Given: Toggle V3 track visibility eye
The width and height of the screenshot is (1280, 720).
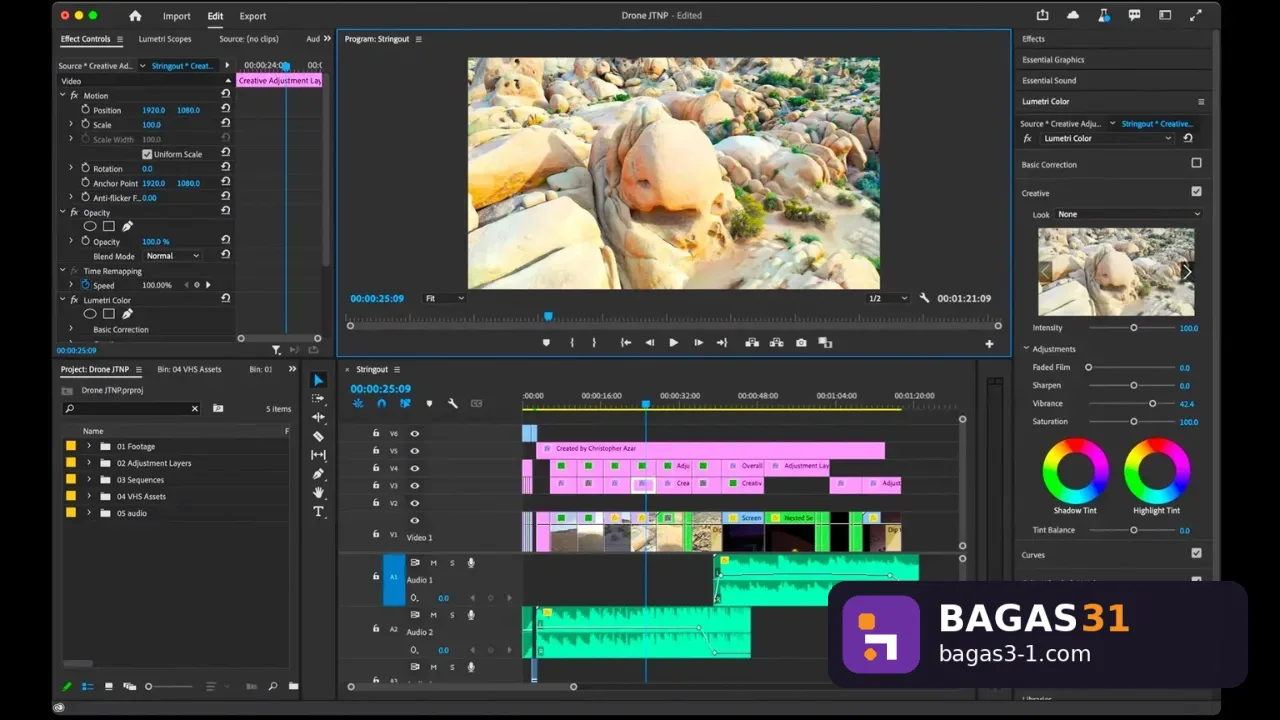Looking at the screenshot, I should coord(414,485).
